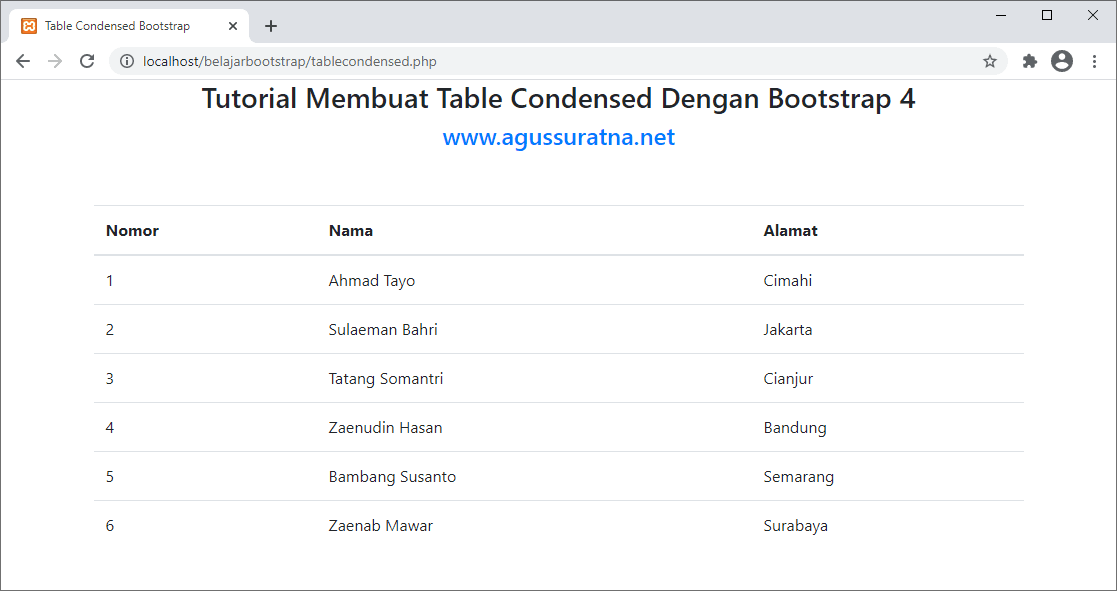Click the XAMPP favicon on the tab
This screenshot has width=1117, height=591.
point(29,26)
